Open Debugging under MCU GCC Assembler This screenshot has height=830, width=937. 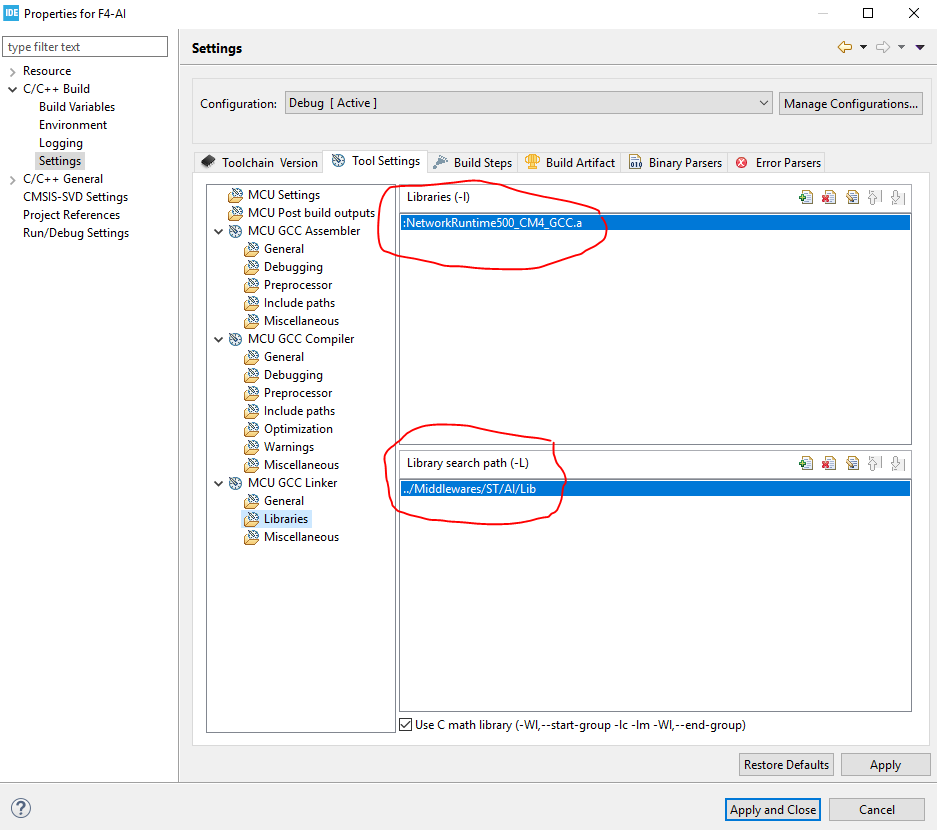tap(293, 267)
